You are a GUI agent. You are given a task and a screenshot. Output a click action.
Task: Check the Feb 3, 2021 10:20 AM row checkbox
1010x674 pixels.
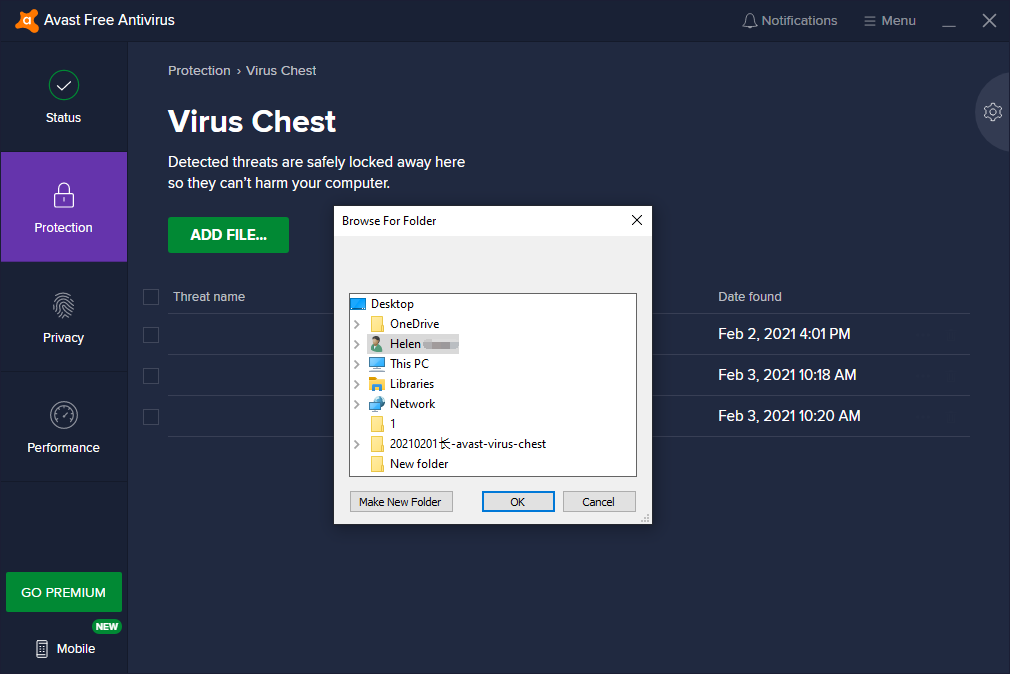click(x=151, y=416)
